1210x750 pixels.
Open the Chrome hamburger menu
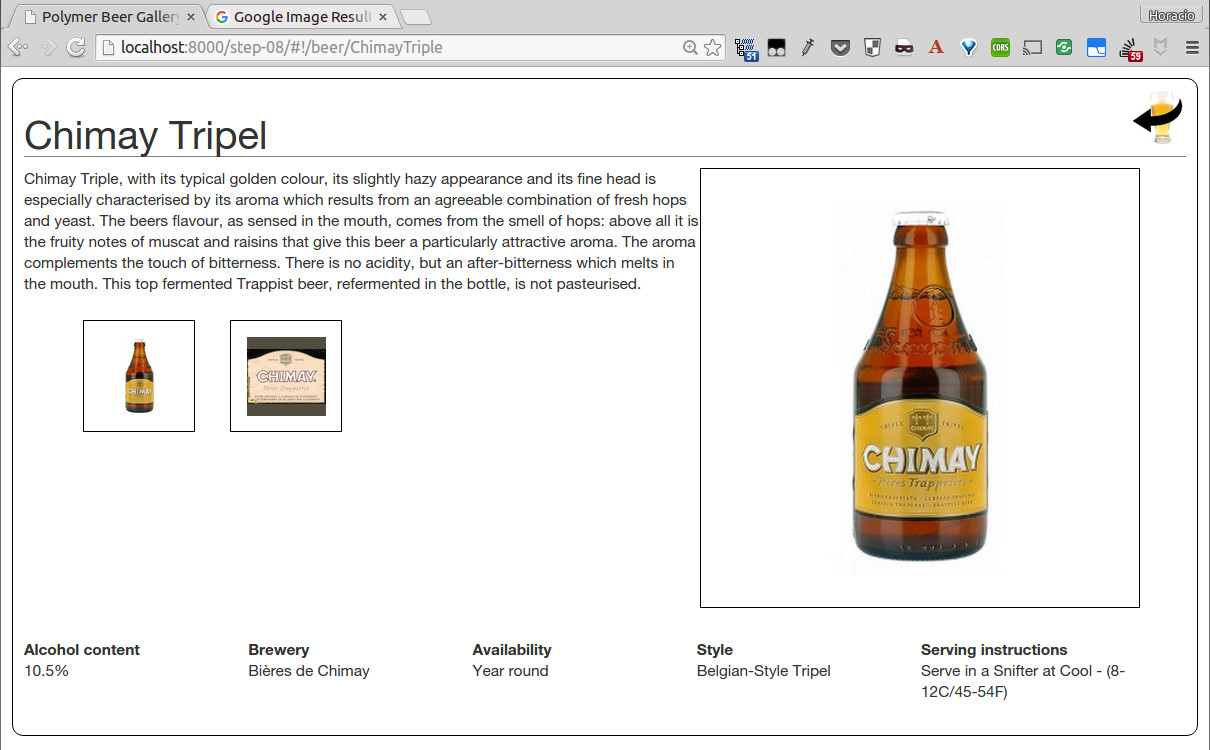(1192, 47)
